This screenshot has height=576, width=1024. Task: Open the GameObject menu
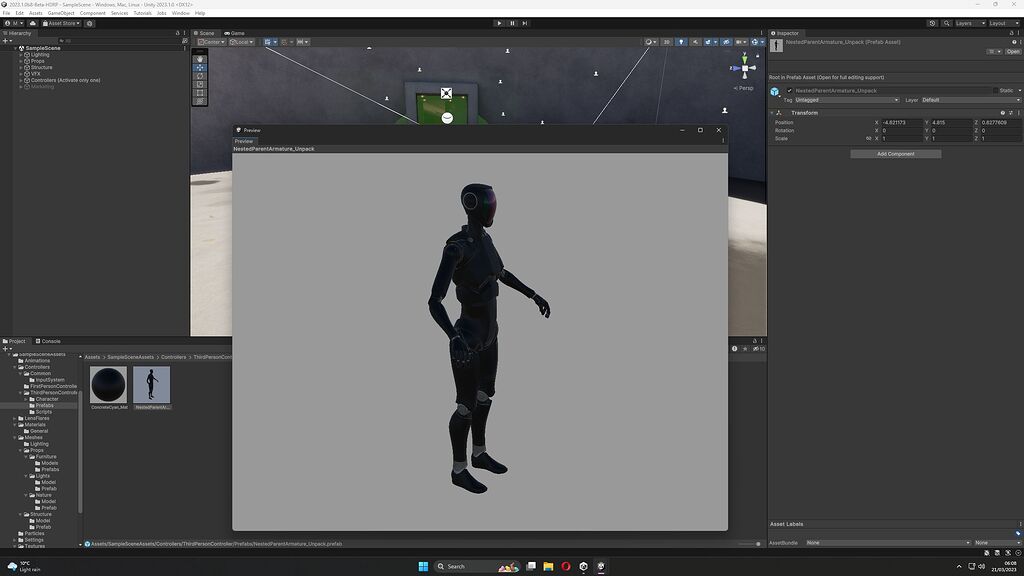pos(62,12)
